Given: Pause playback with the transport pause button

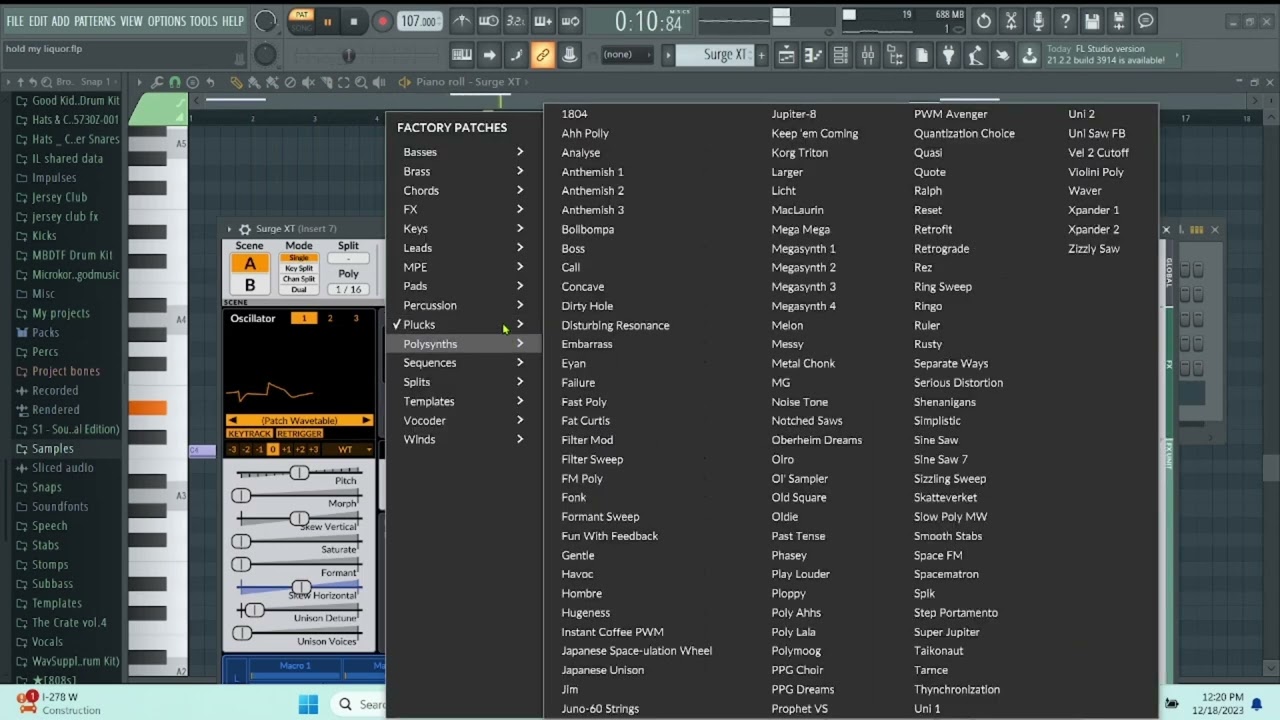Looking at the screenshot, I should [327, 21].
